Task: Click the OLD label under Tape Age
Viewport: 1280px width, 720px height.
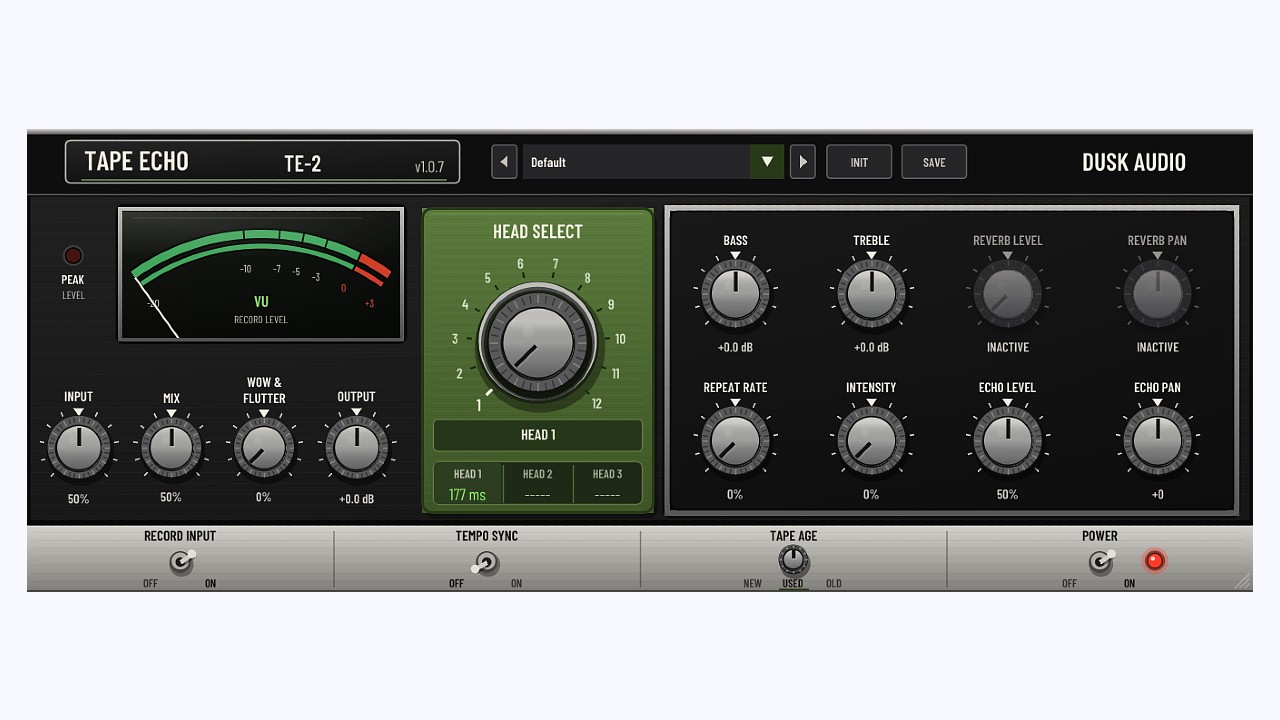Action: click(x=834, y=584)
